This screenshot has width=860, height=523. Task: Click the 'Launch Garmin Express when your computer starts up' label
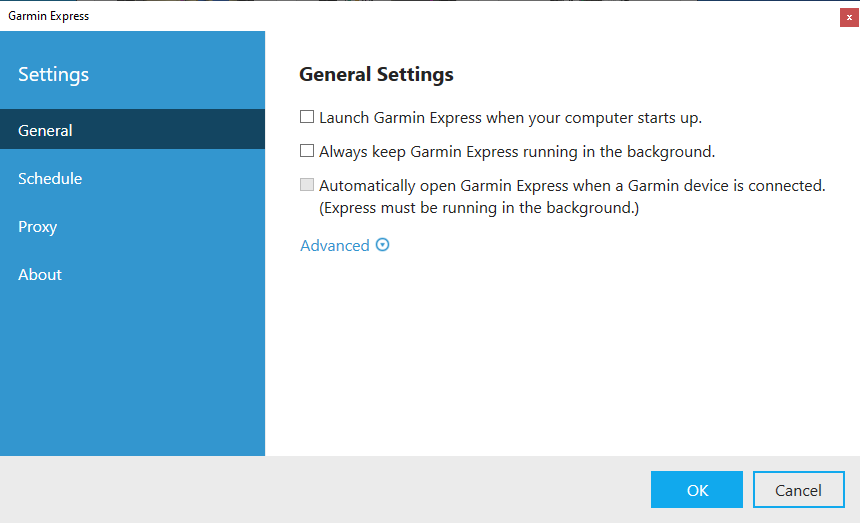pos(511,118)
